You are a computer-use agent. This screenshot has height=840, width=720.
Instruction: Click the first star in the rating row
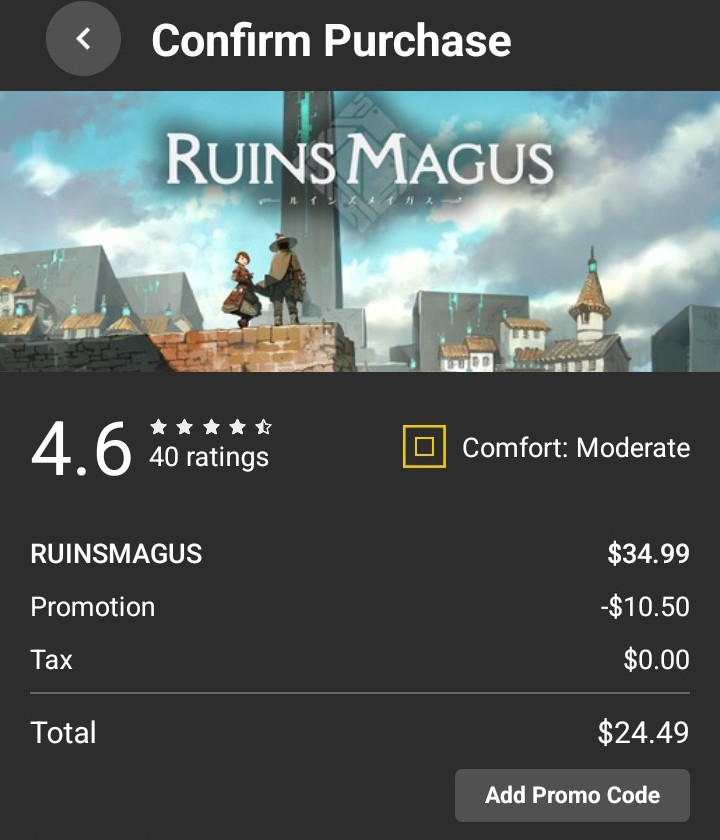pos(159,427)
